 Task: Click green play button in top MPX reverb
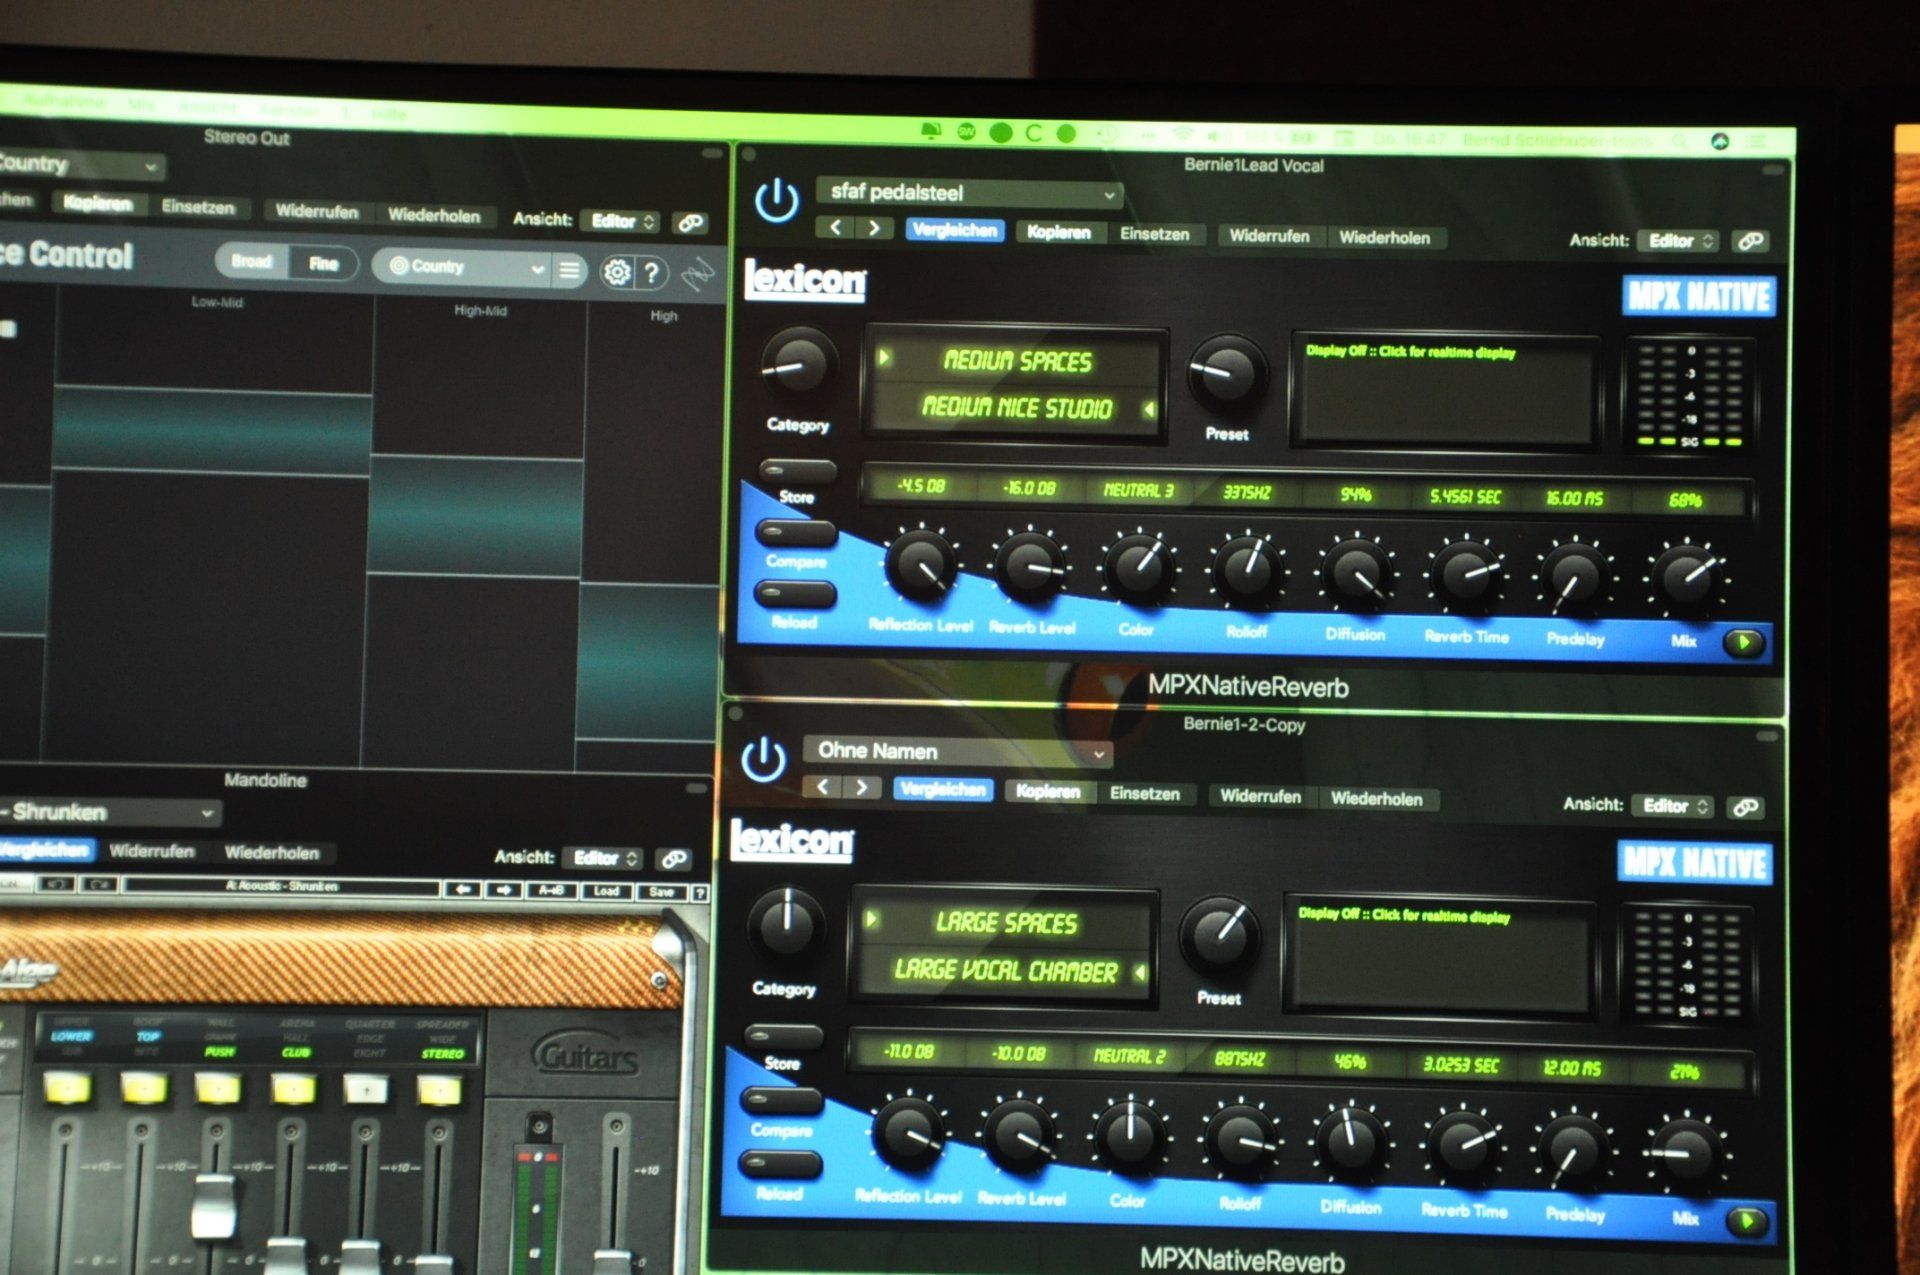1744,642
